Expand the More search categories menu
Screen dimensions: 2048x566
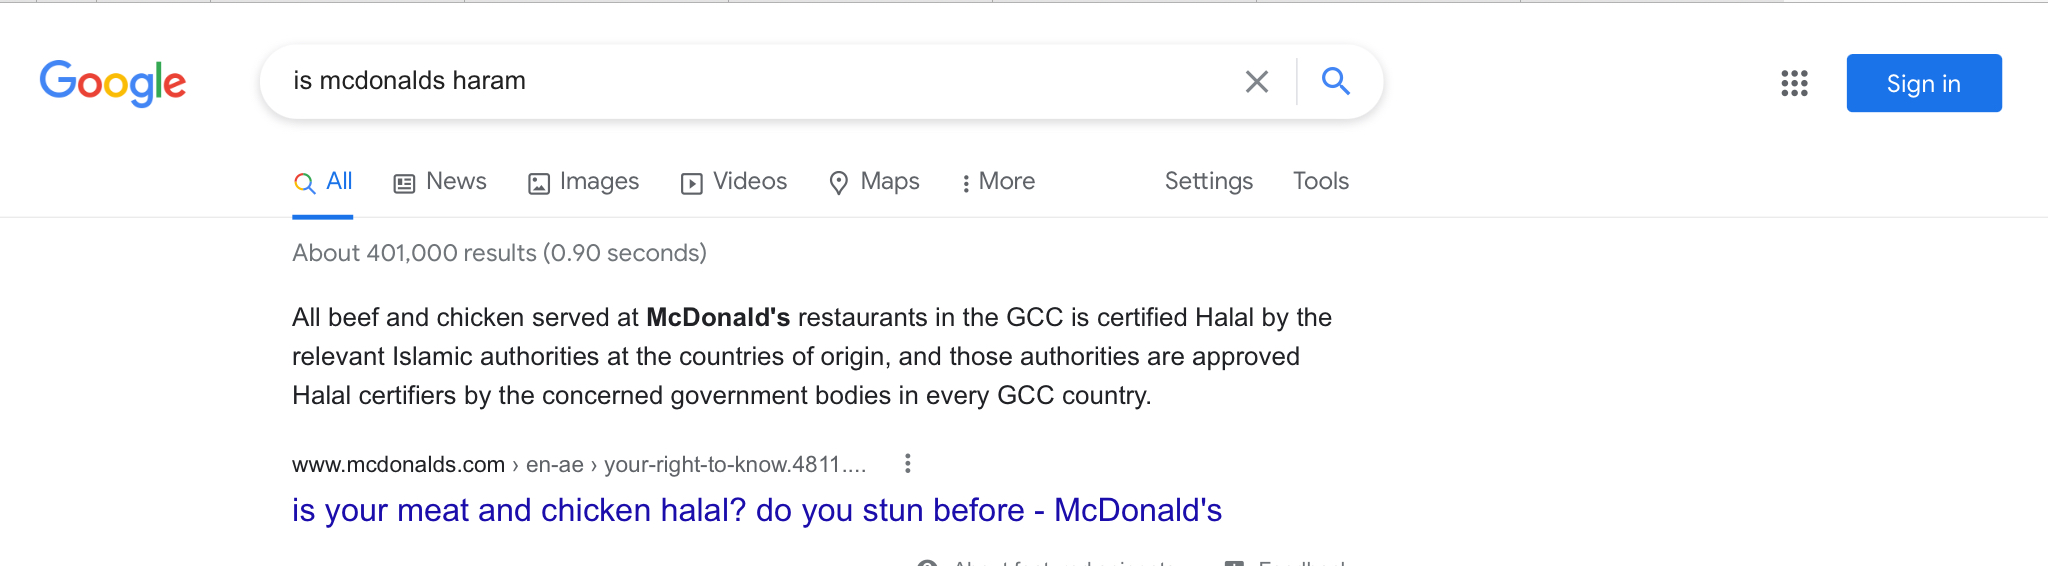pyautogui.click(x=998, y=182)
